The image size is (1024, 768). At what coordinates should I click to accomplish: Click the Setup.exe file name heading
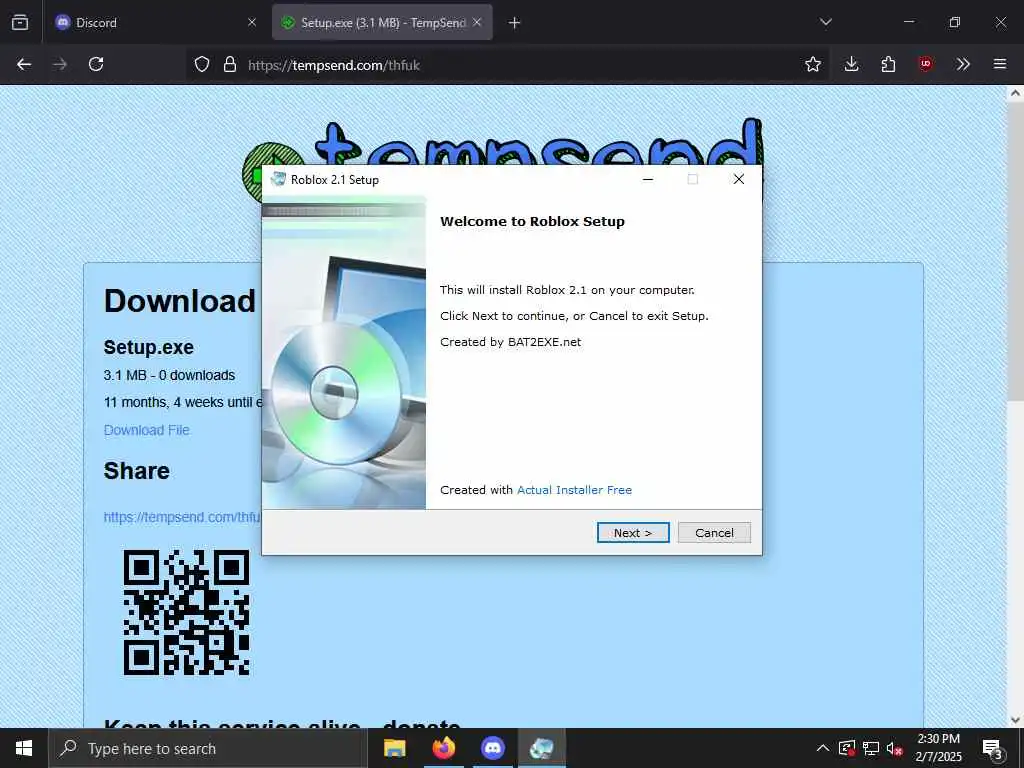coord(149,347)
